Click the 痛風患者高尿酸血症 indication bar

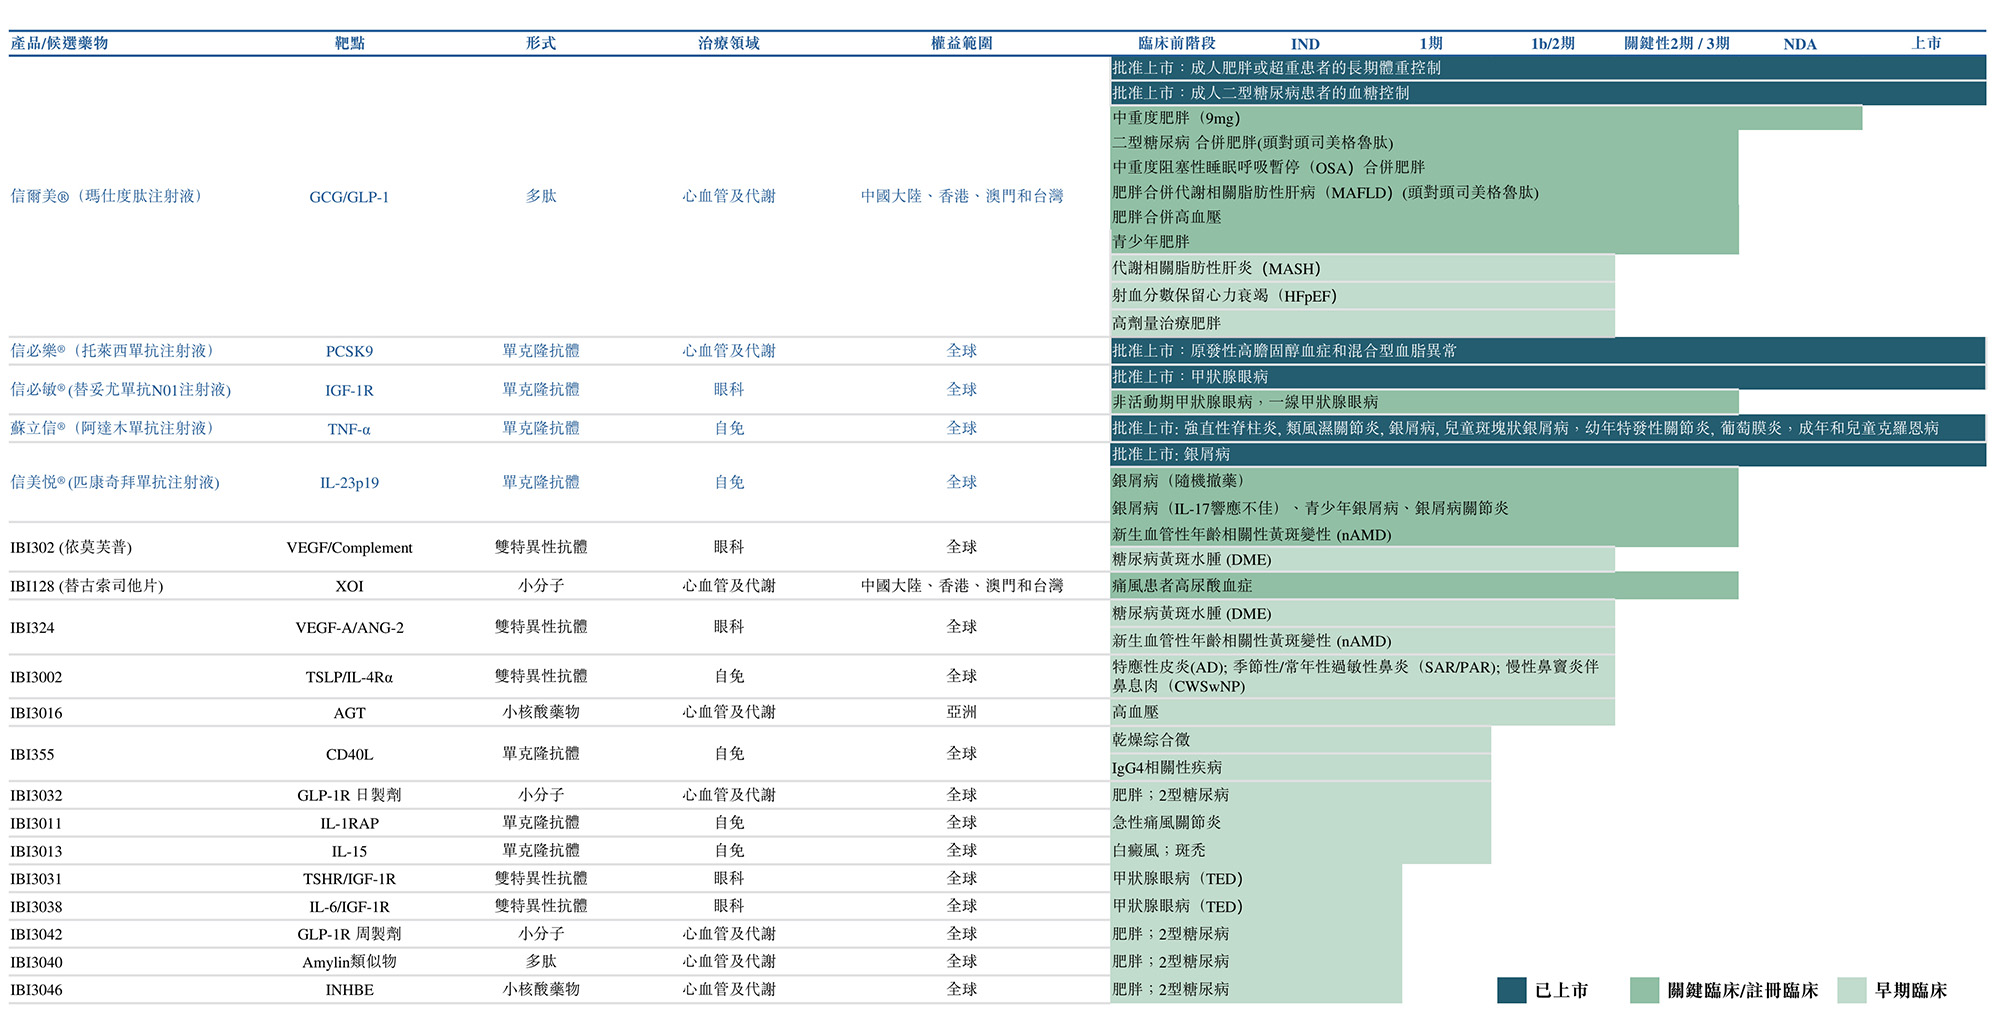click(1424, 586)
